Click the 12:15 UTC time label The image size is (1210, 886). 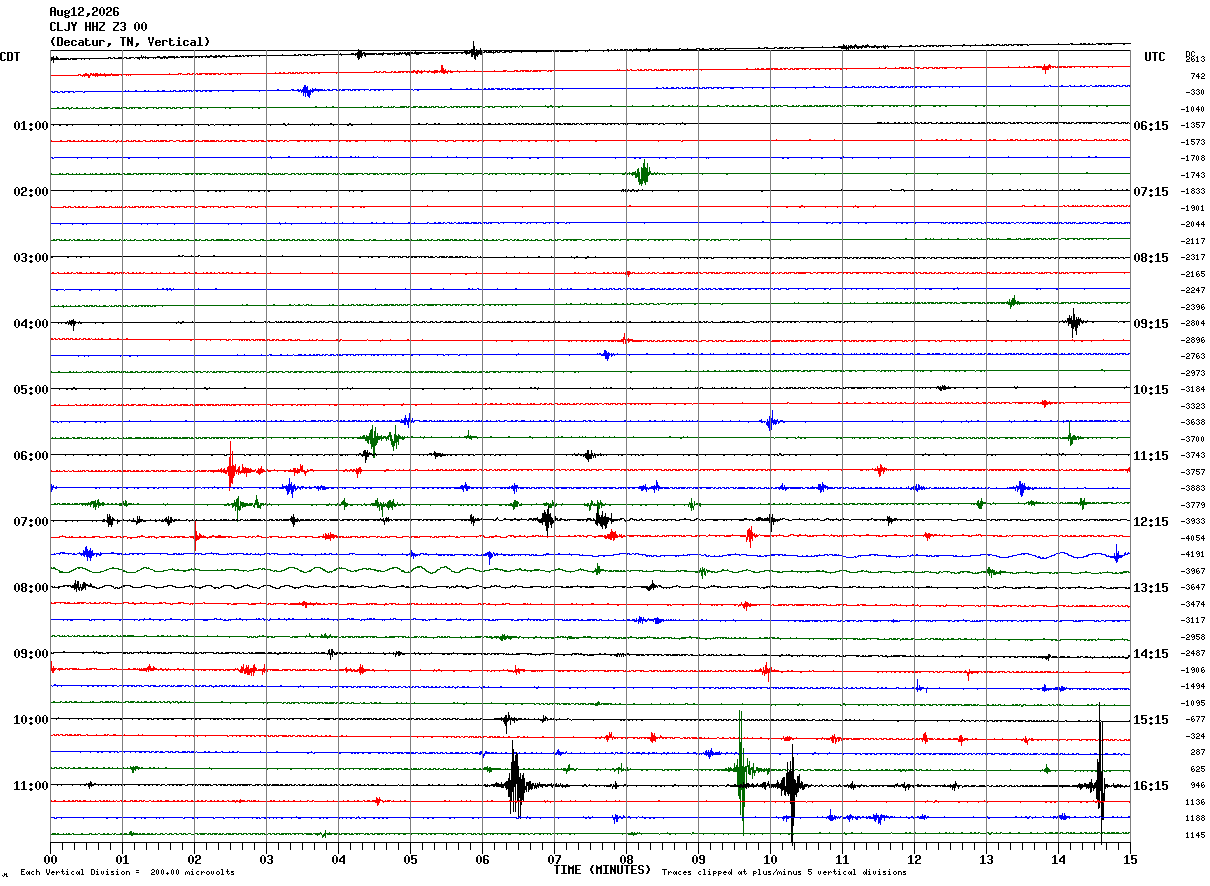1151,522
